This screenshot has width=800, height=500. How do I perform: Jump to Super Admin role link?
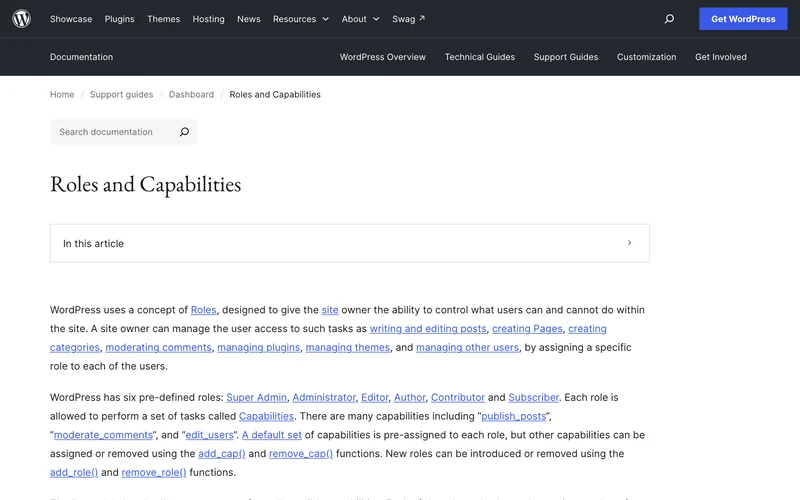point(256,397)
